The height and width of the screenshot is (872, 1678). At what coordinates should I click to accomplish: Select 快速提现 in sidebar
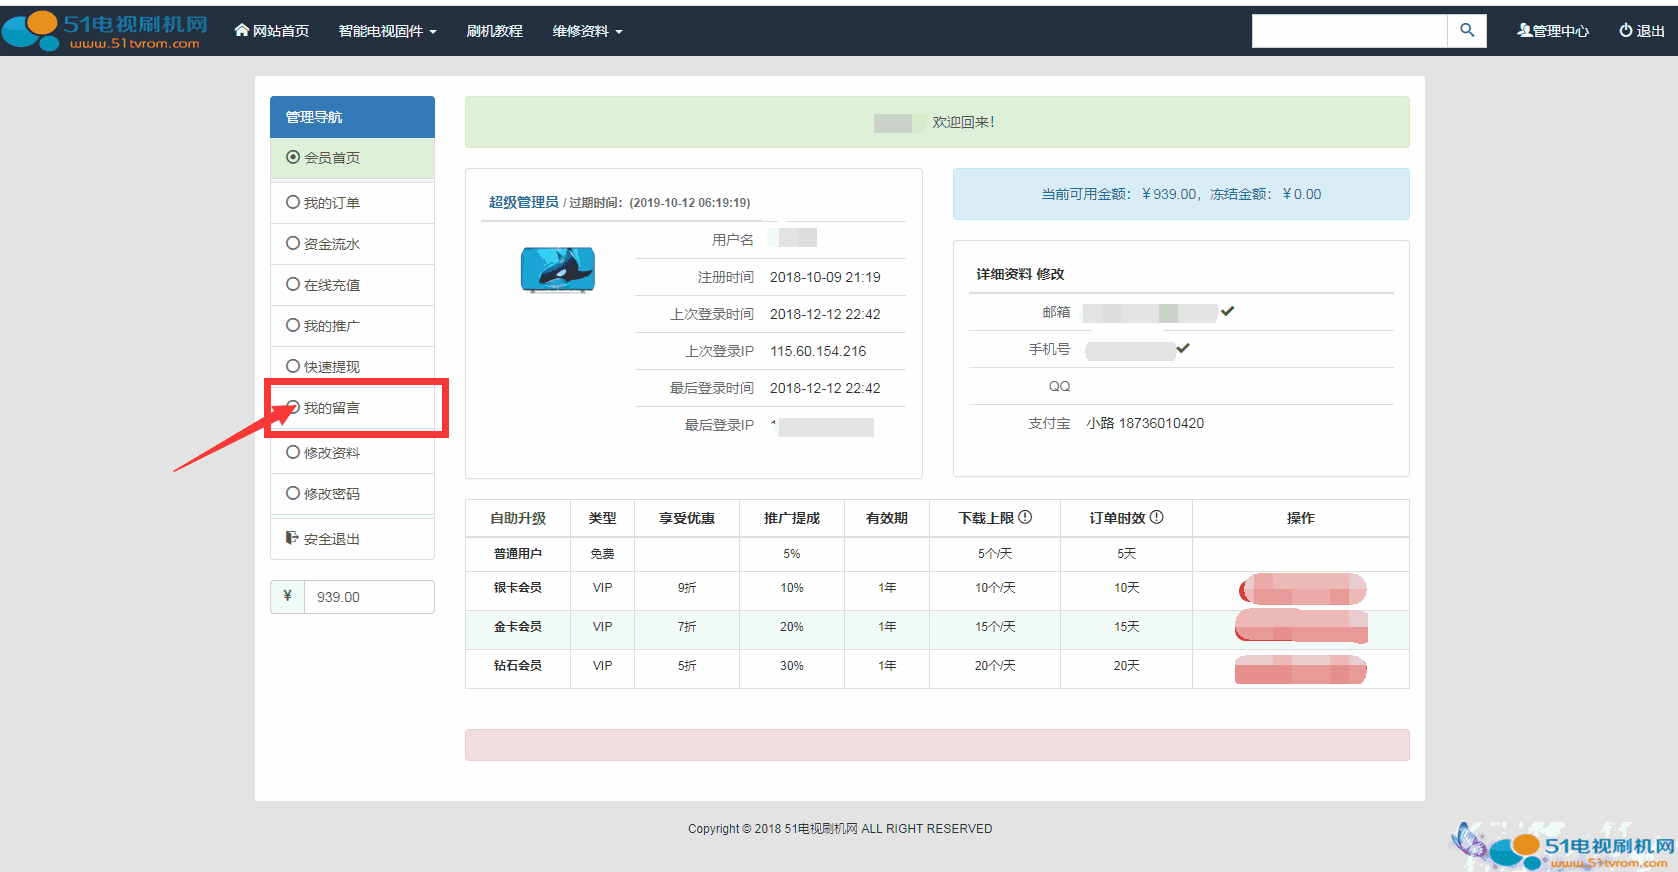(x=352, y=367)
